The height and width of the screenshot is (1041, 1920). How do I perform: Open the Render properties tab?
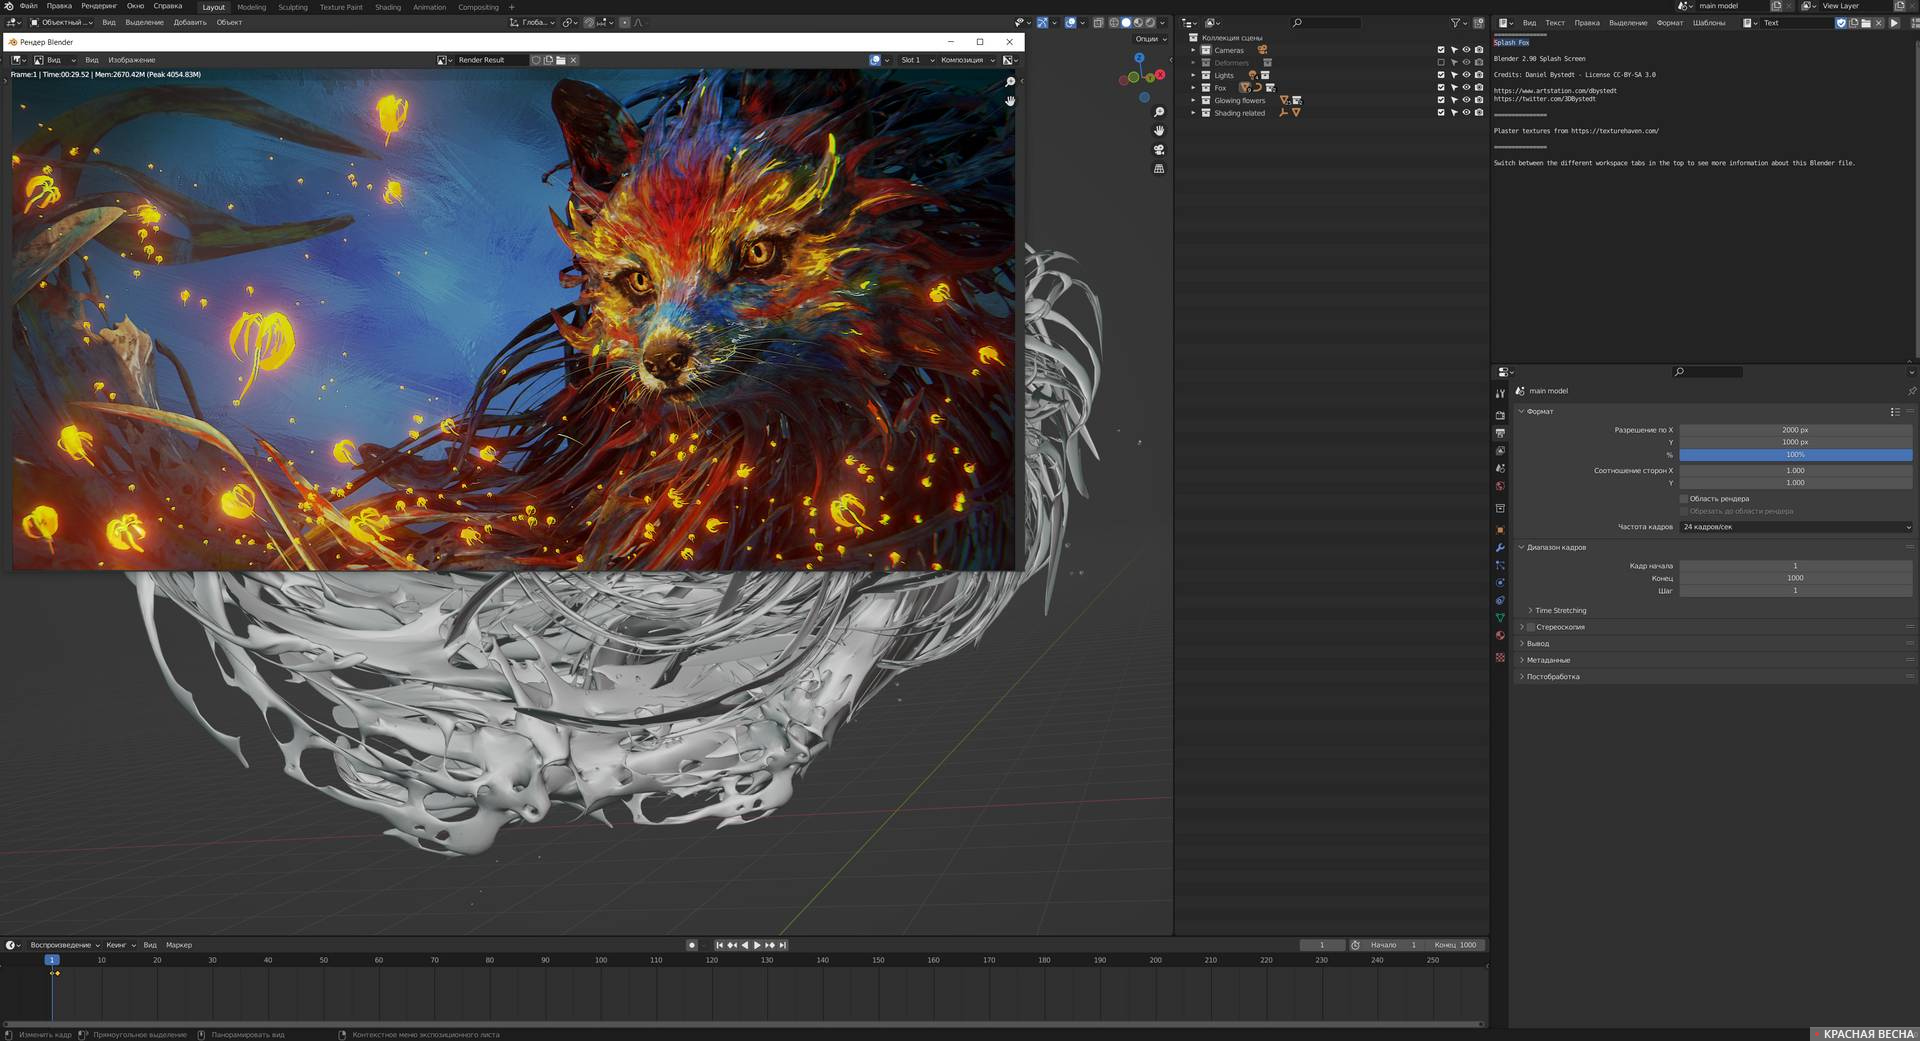[1500, 414]
